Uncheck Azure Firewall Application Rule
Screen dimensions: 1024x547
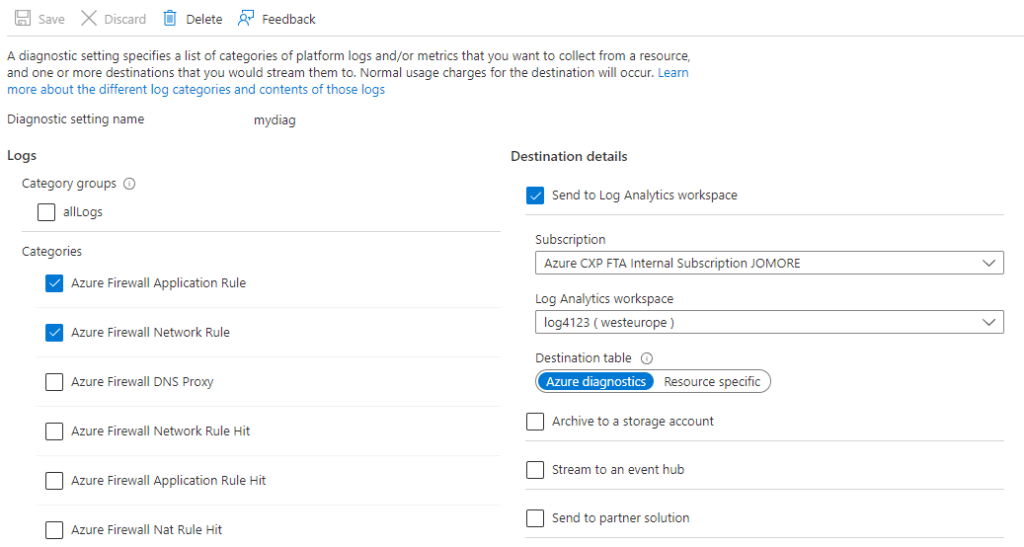coord(54,283)
